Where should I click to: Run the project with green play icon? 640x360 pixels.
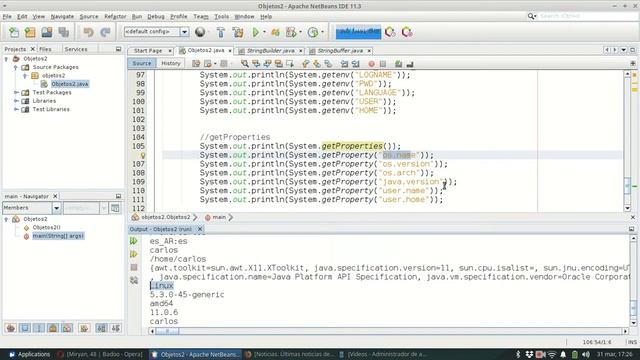click(x=256, y=32)
